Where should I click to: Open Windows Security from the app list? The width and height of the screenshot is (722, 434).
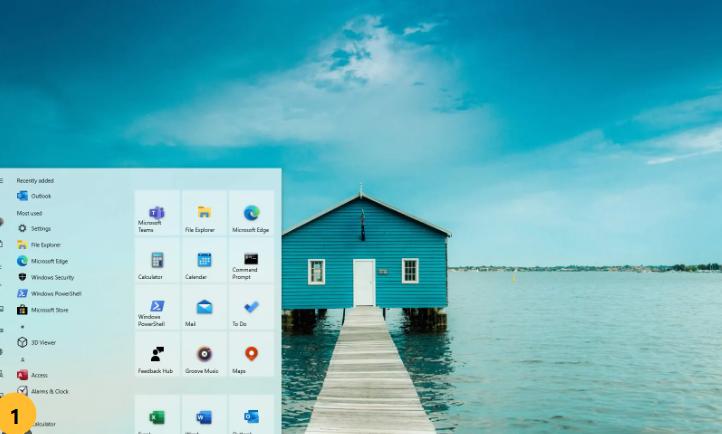click(45, 278)
